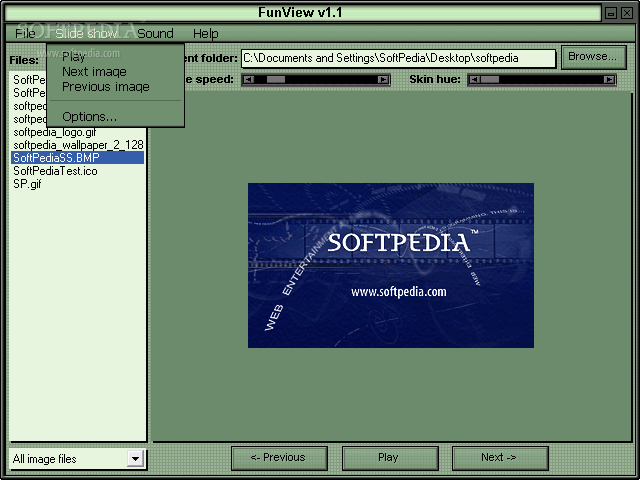Click the speed slider thumb
The width and height of the screenshot is (640, 480).
[x=276, y=80]
